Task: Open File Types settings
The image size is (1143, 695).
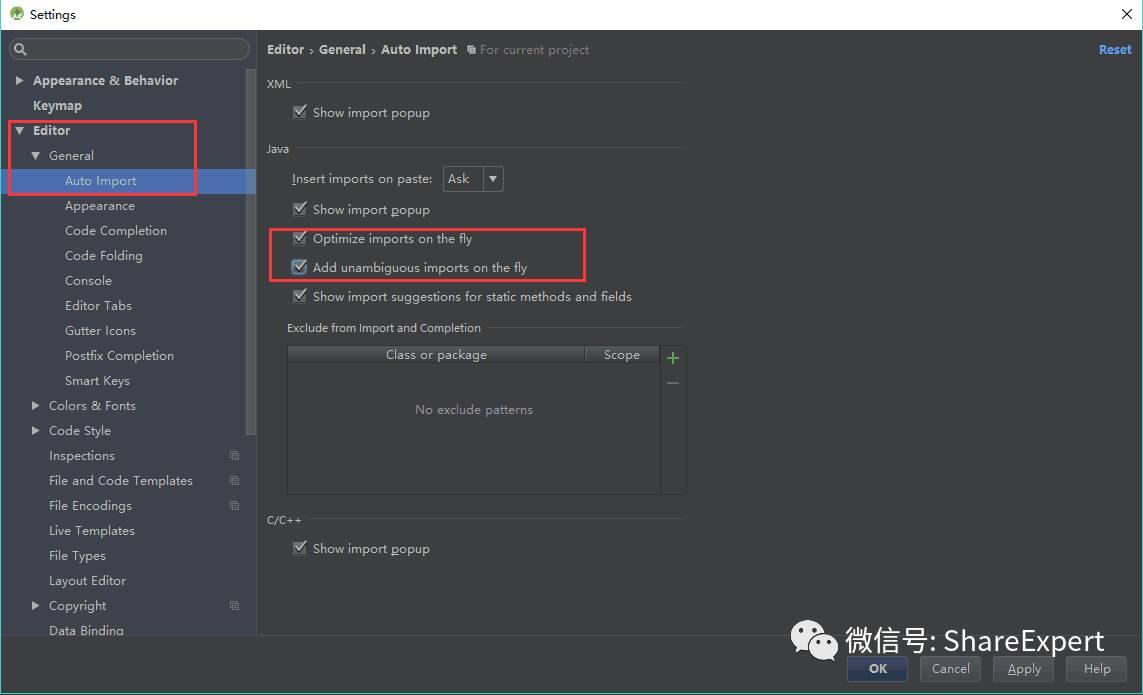Action: [x=77, y=556]
